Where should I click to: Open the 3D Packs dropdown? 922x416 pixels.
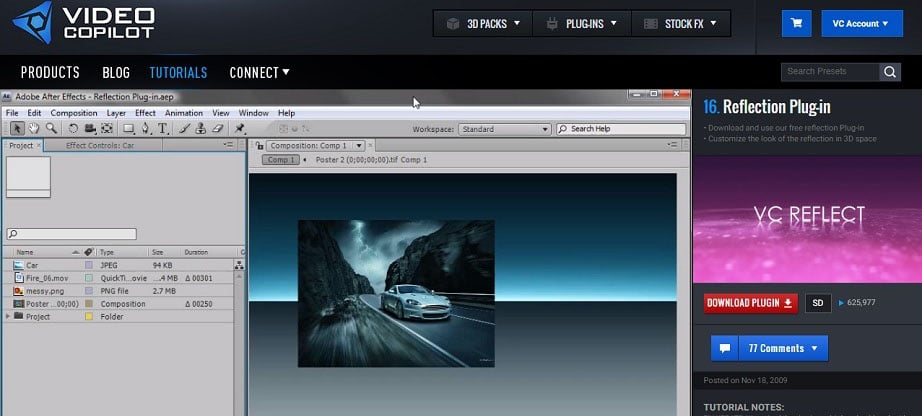483,24
